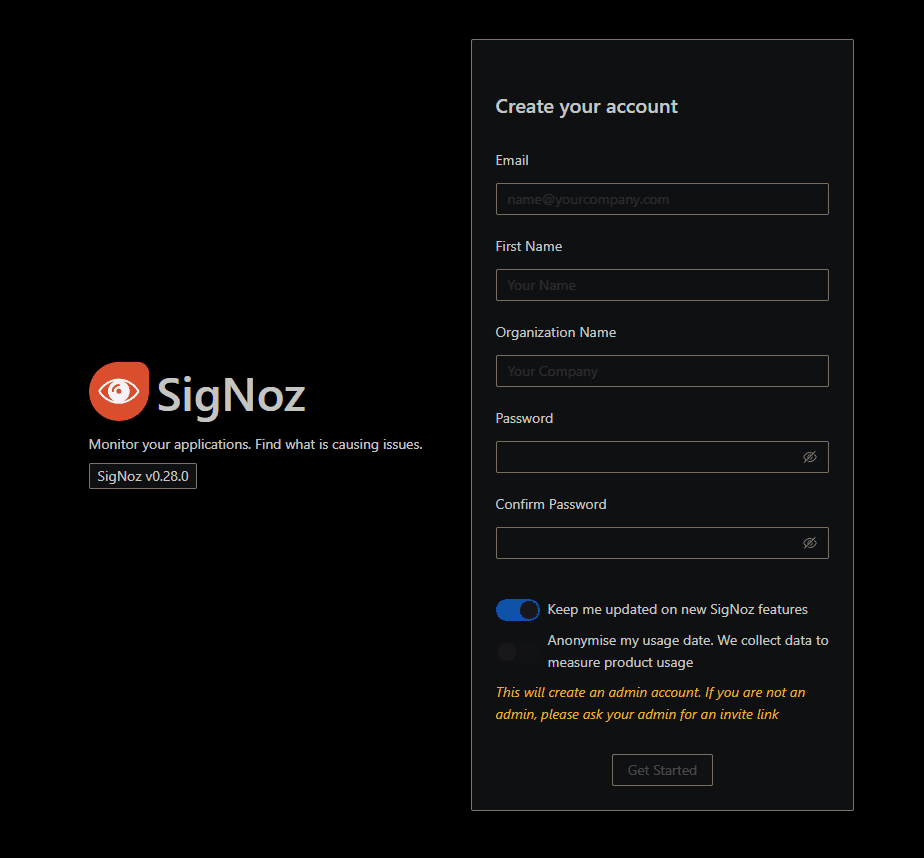924x858 pixels.
Task: Click the SigNoz v0.28.0 version badge
Action: pos(143,477)
